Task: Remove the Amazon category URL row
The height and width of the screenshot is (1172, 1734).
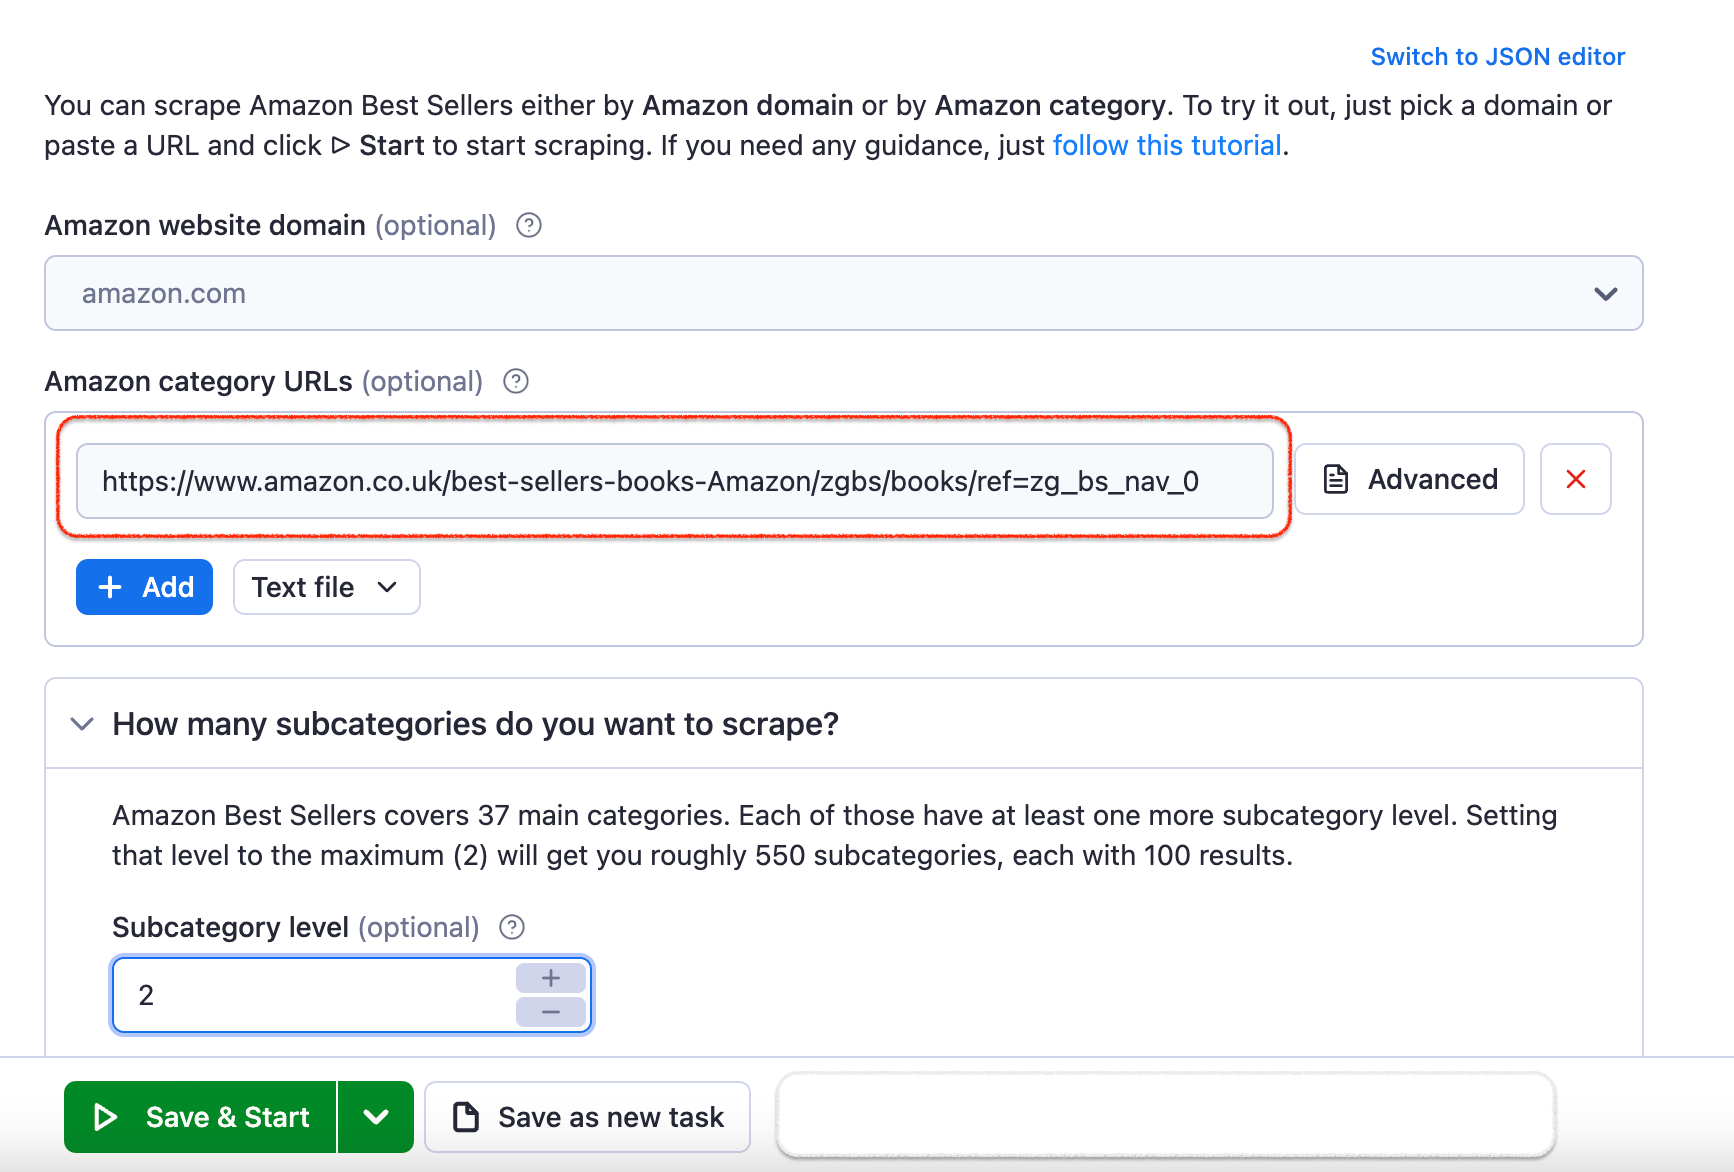Action: click(x=1575, y=479)
